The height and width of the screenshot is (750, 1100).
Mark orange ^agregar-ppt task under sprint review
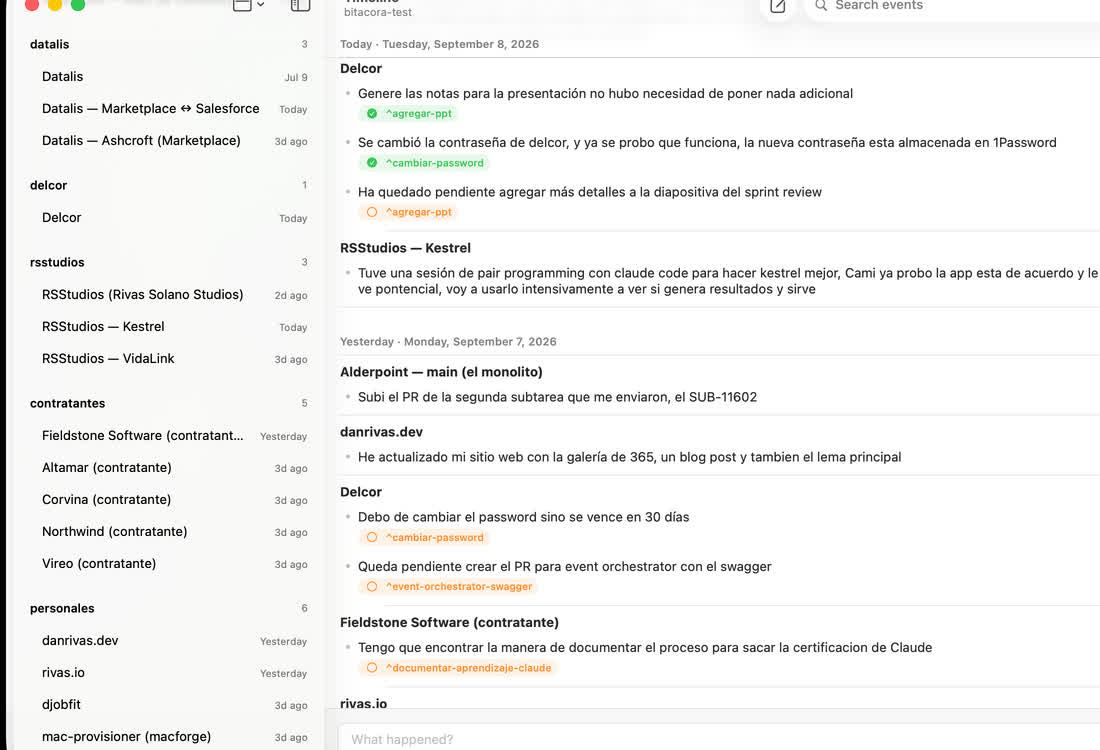(x=372, y=212)
